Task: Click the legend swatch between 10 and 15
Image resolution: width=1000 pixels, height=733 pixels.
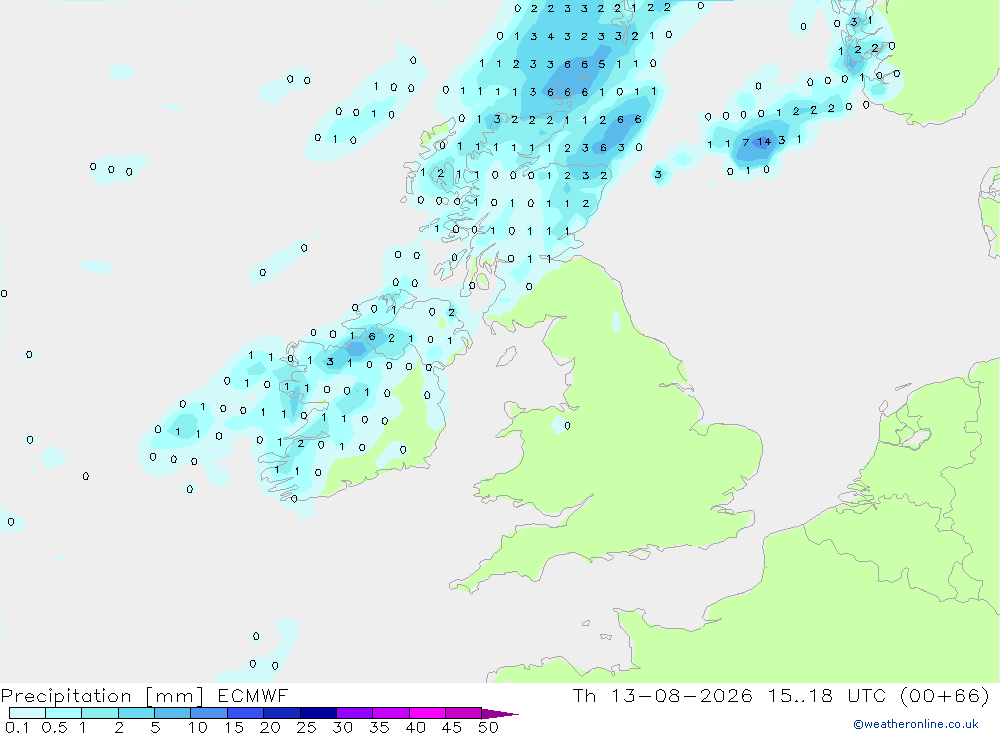Action: pos(209,713)
